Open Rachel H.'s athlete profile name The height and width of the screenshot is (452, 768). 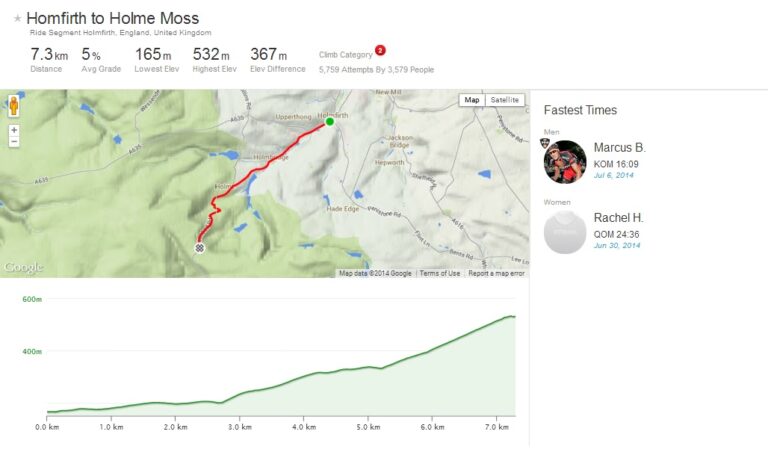tap(618, 218)
